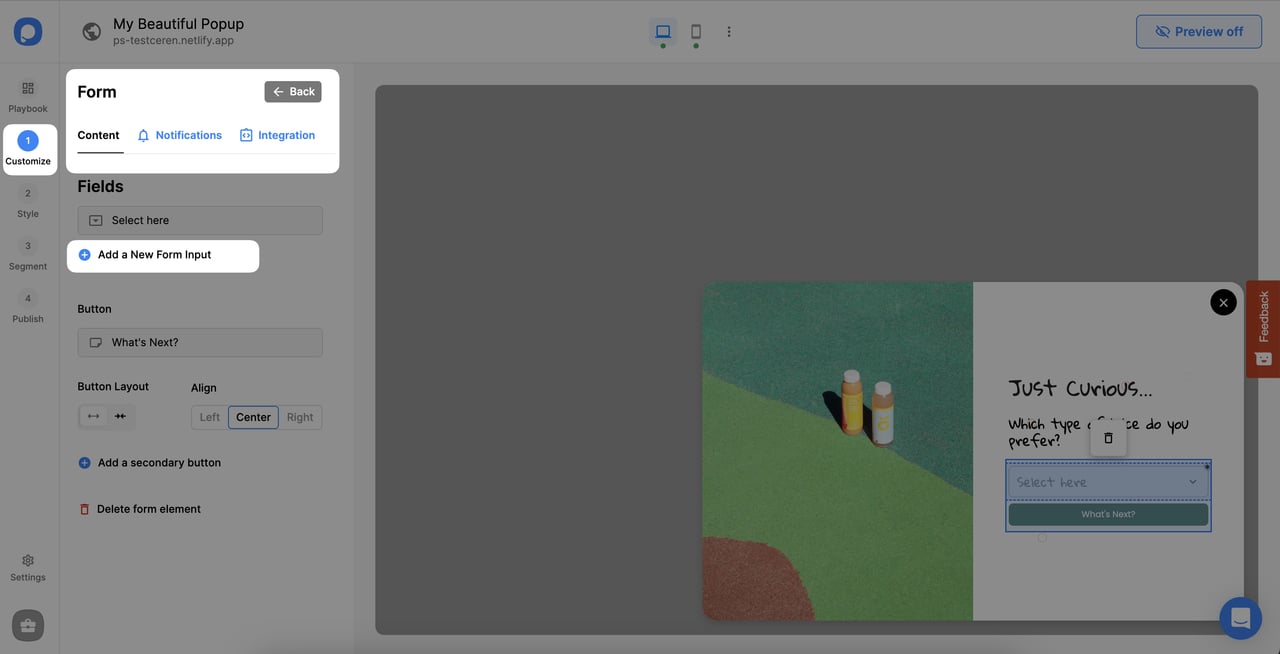1280x654 pixels.
Task: Select full-width button layout option
Action: (x=92, y=416)
